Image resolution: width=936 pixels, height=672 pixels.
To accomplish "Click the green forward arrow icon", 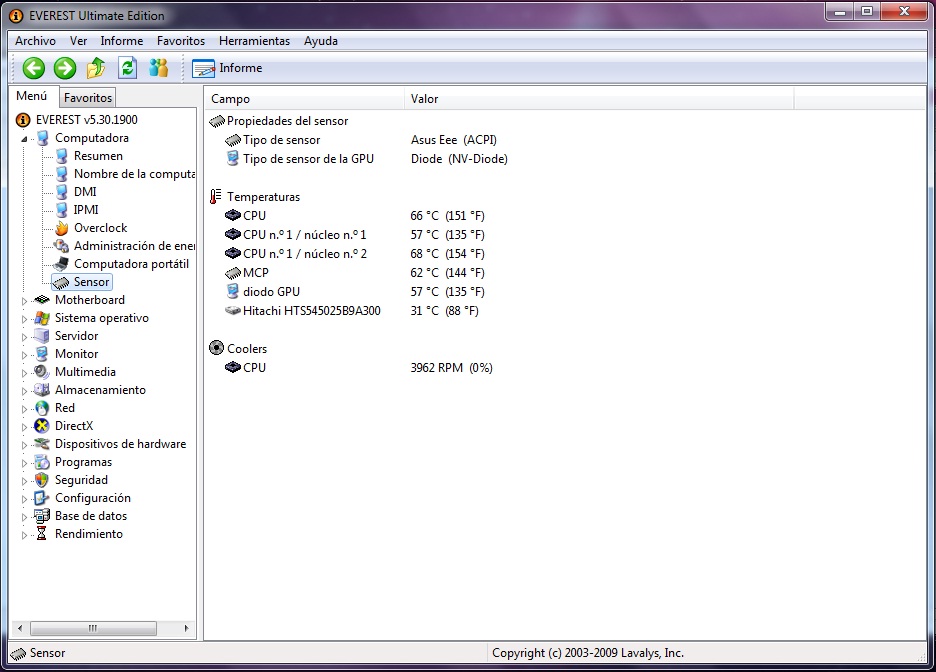I will click(65, 68).
